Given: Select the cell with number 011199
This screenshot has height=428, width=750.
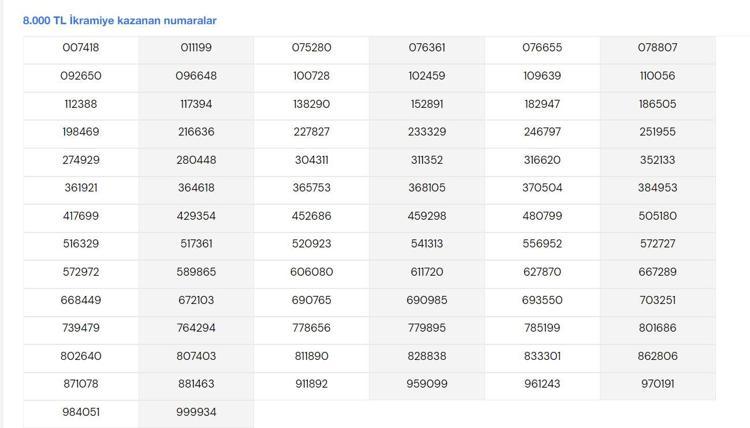Looking at the screenshot, I should click(x=196, y=48).
